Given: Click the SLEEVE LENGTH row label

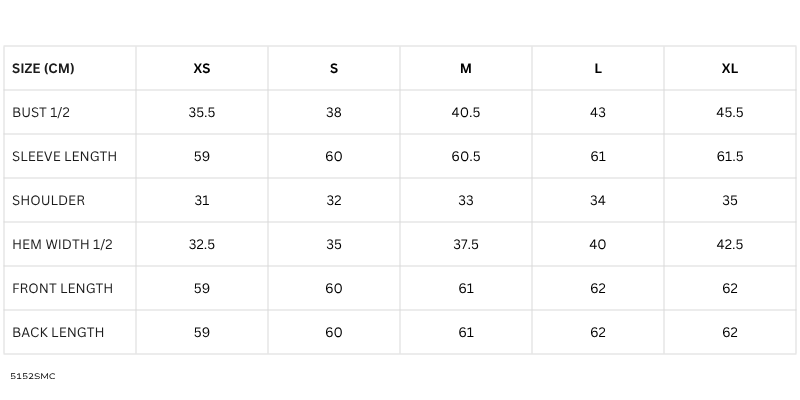Looking at the screenshot, I should [x=64, y=157].
